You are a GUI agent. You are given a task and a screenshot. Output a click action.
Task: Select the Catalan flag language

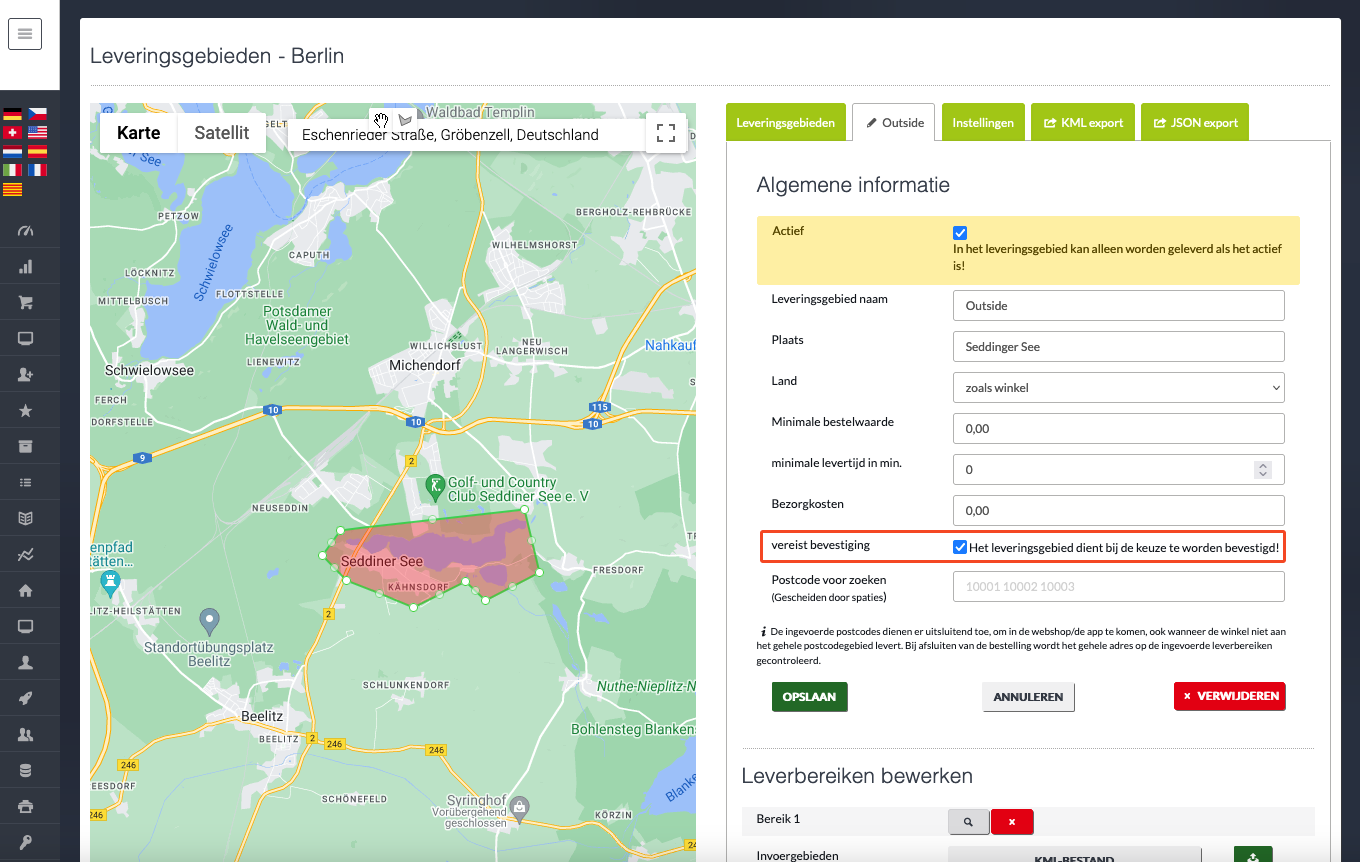(x=13, y=189)
